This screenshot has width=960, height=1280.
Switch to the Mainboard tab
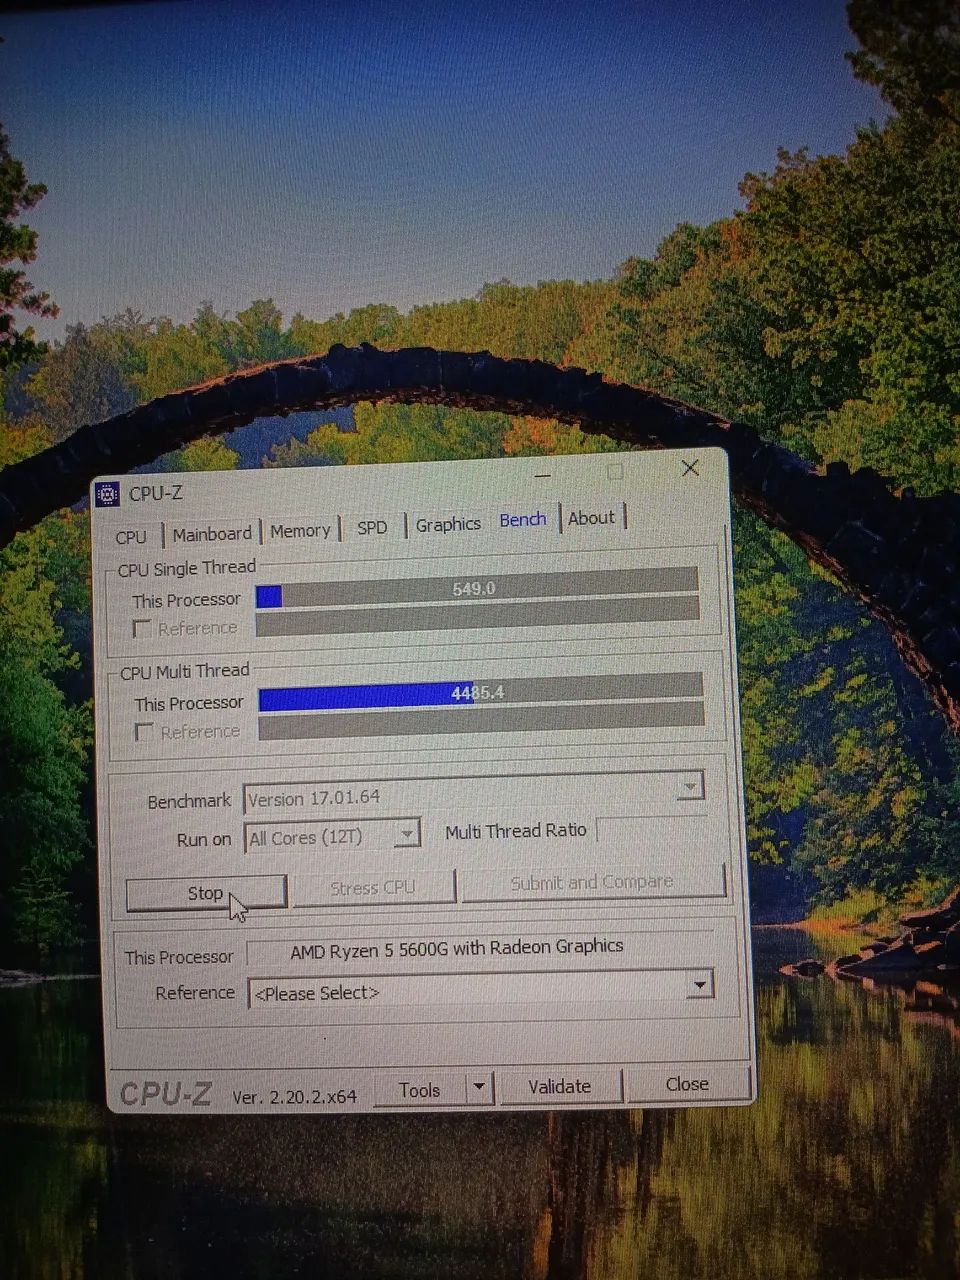click(212, 534)
